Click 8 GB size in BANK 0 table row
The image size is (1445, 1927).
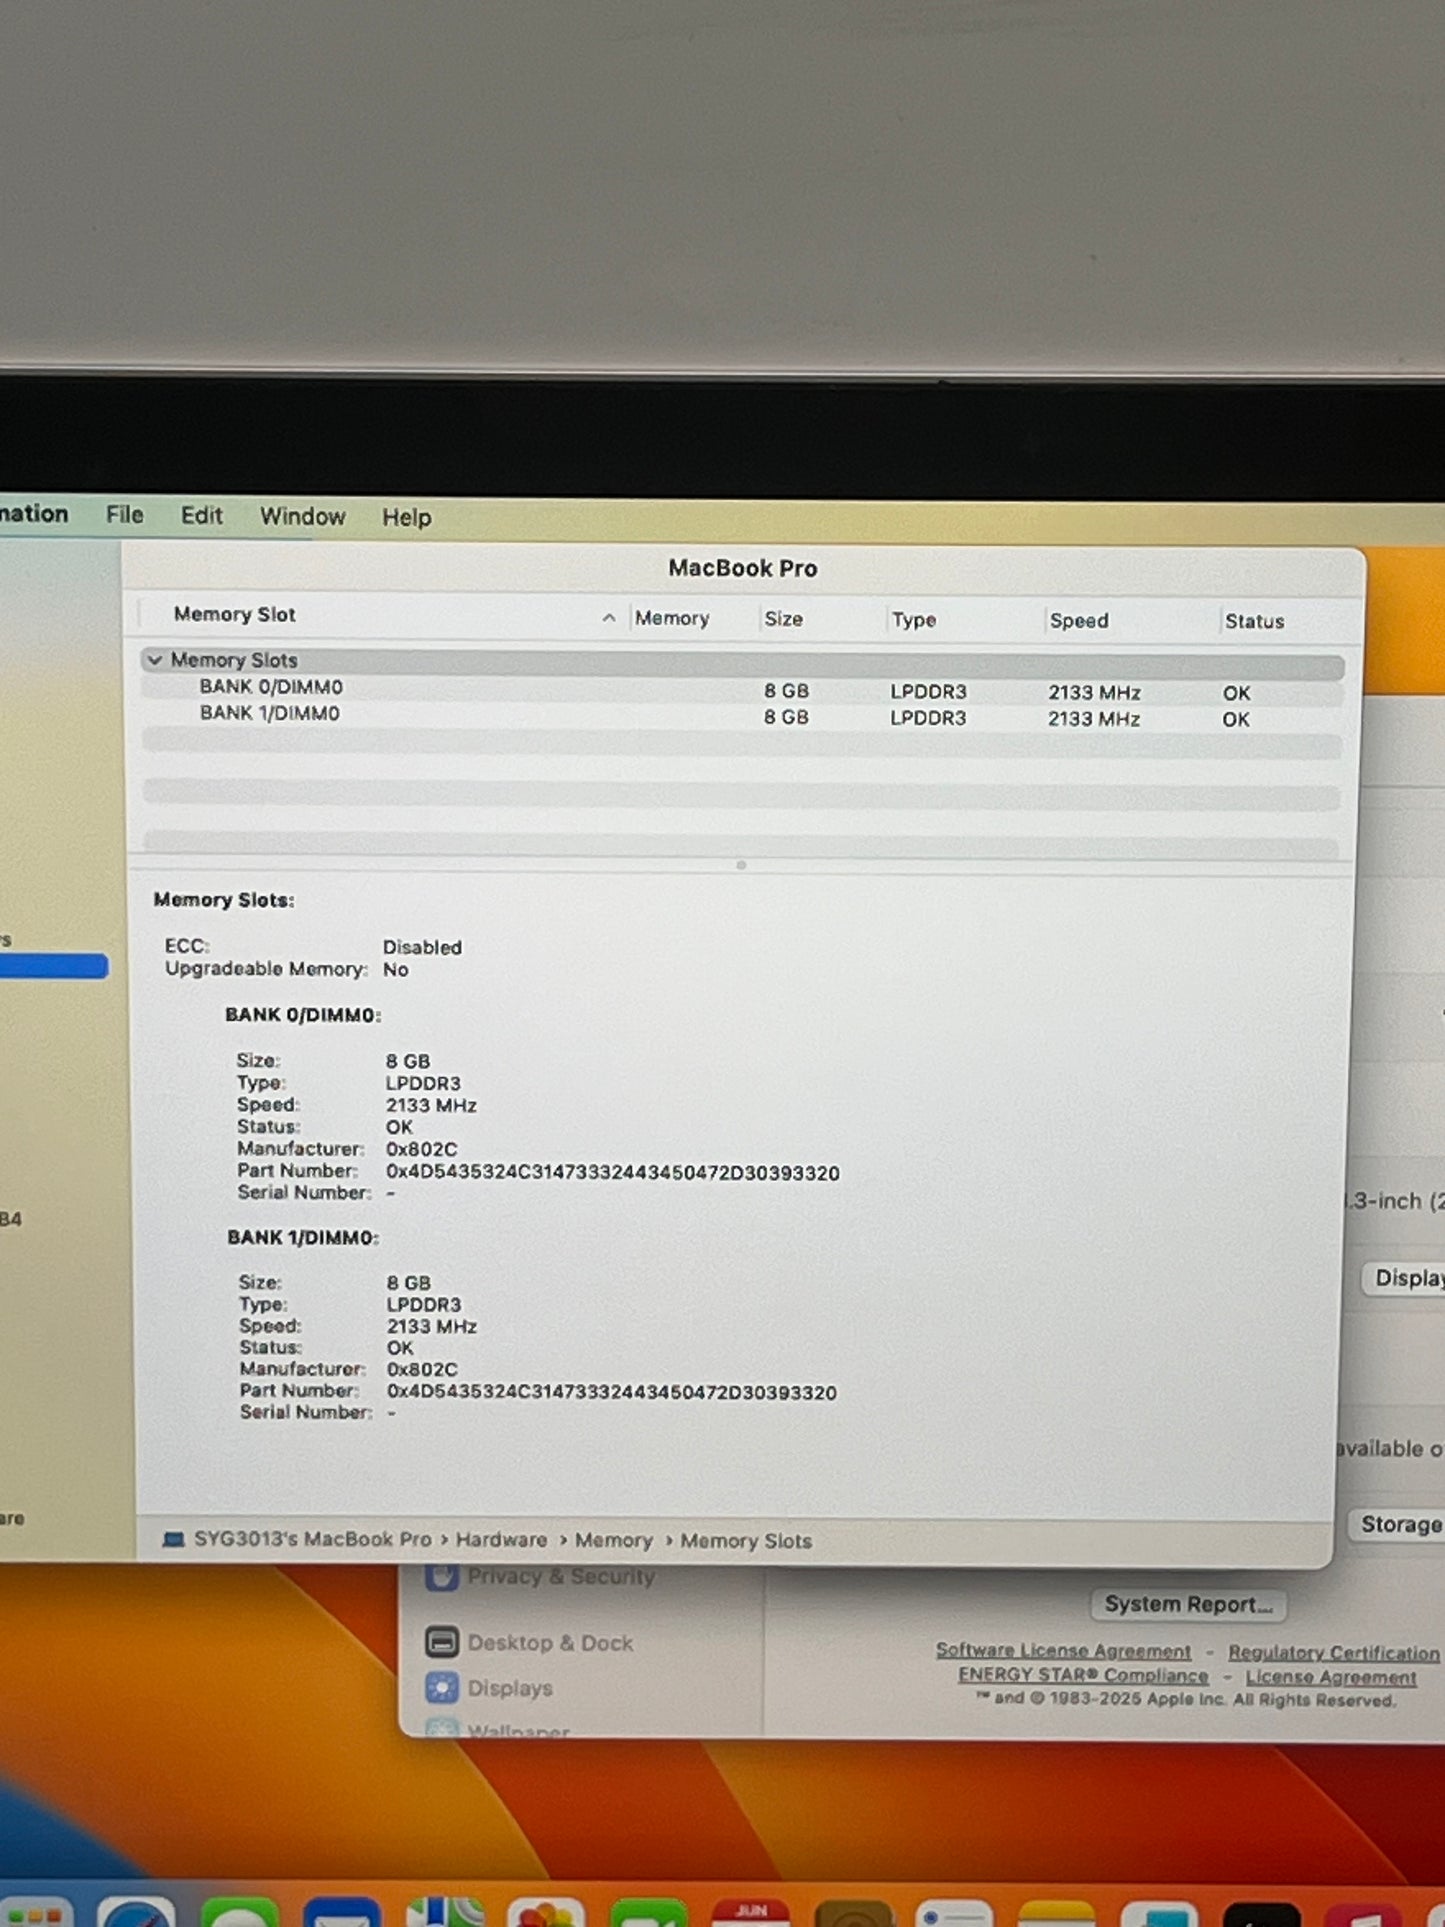786,691
